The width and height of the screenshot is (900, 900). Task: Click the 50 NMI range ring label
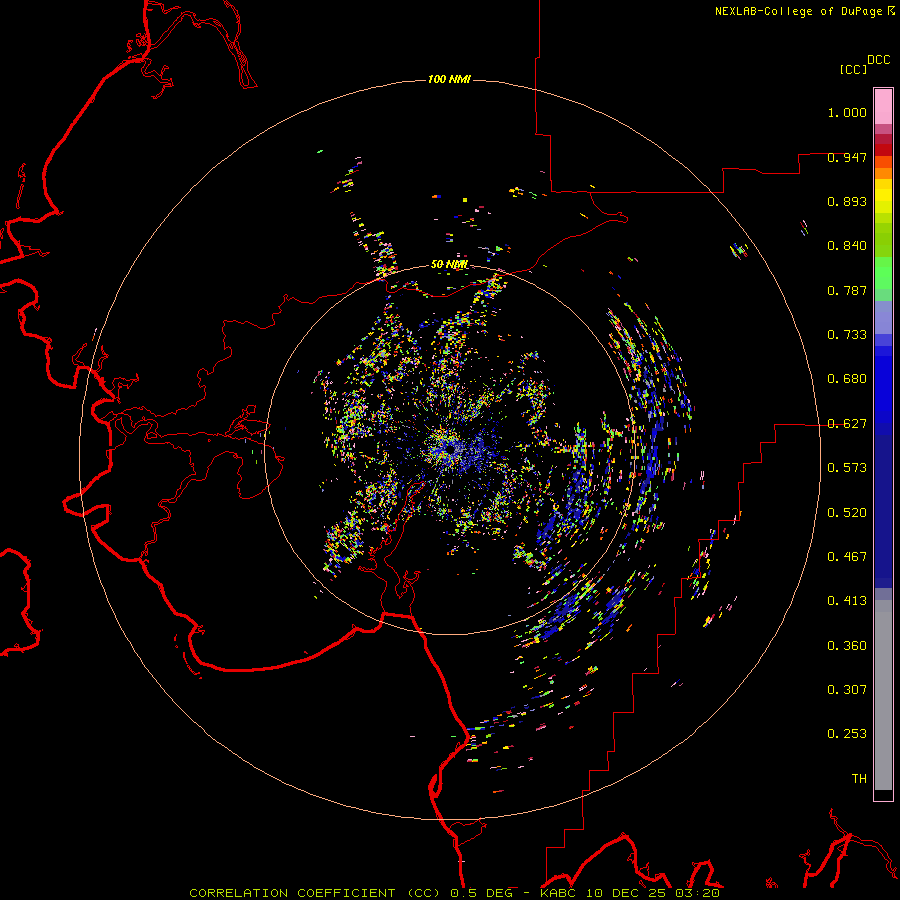point(449,264)
